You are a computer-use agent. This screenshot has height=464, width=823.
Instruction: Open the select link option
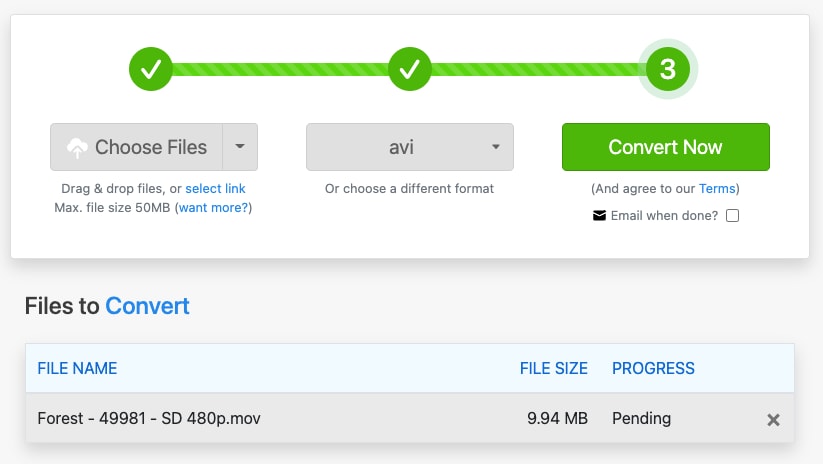(215, 188)
